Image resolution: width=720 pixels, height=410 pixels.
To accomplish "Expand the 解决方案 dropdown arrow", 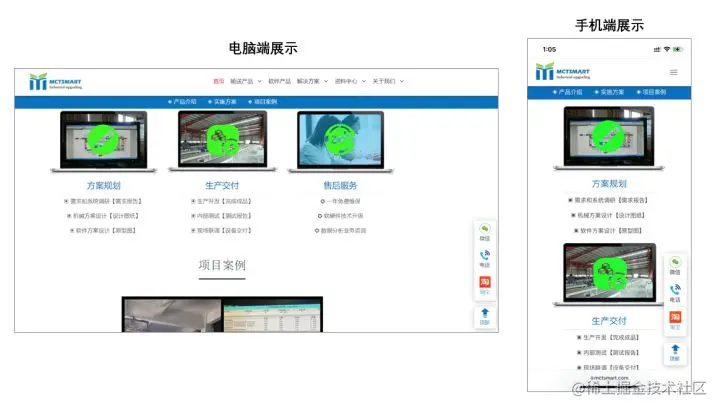I will (x=326, y=81).
